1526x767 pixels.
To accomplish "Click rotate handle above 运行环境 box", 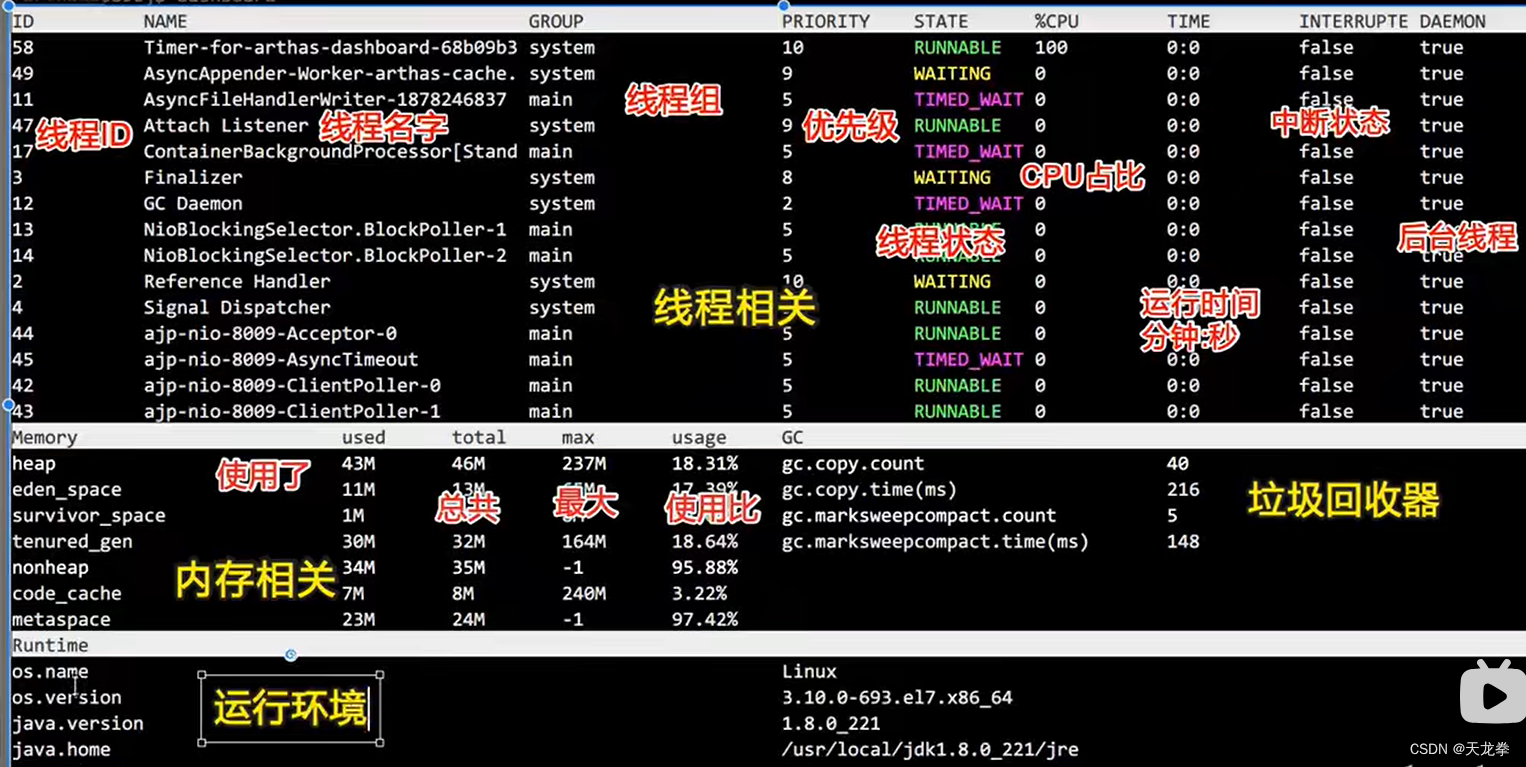I will point(291,655).
